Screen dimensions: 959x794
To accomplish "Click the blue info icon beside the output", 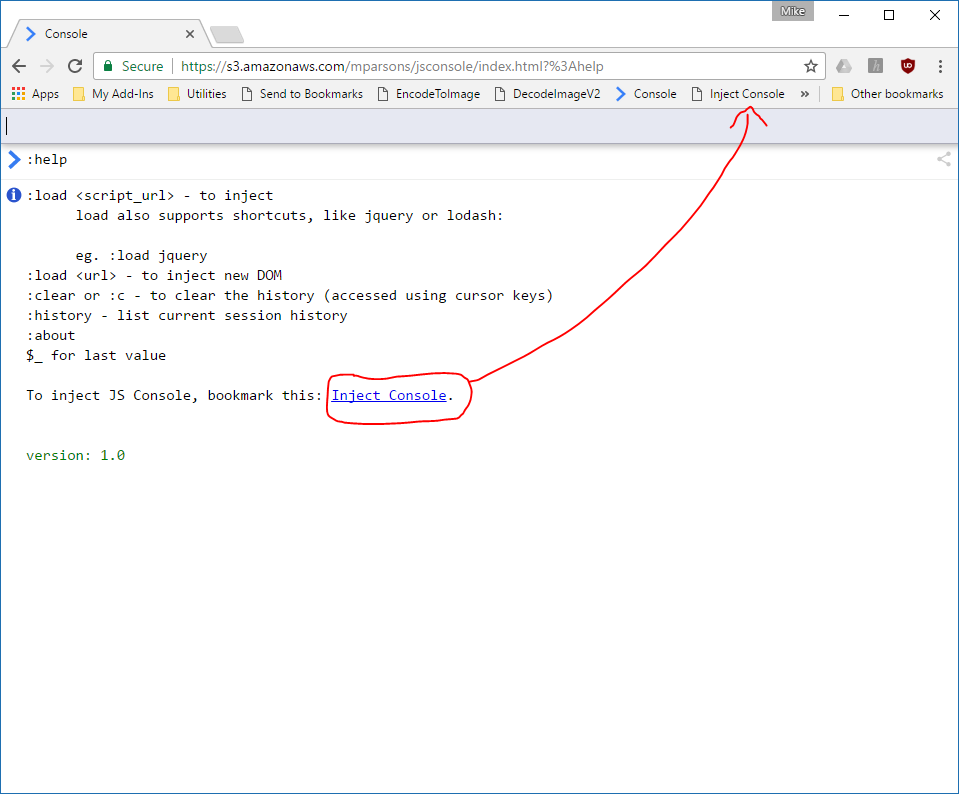I will coord(14,195).
